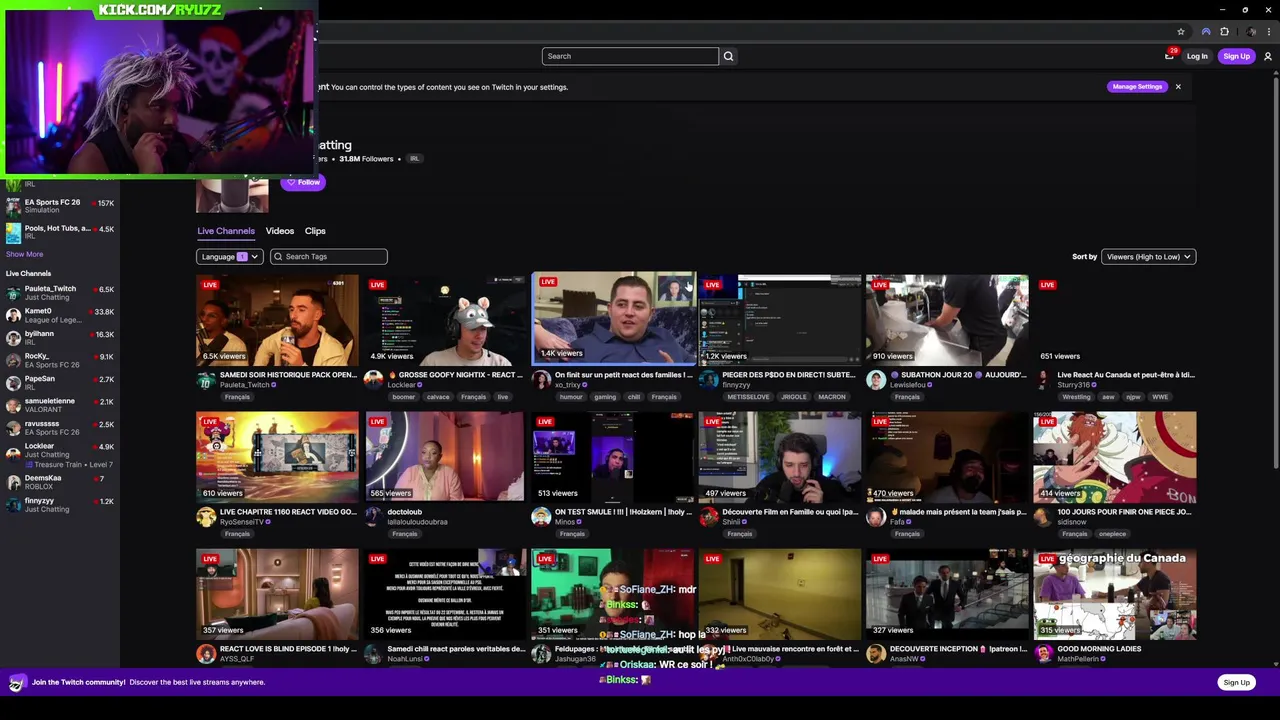This screenshot has width=1280, height=720.
Task: Open byilhann channel in sidebar
Action: coord(60,338)
